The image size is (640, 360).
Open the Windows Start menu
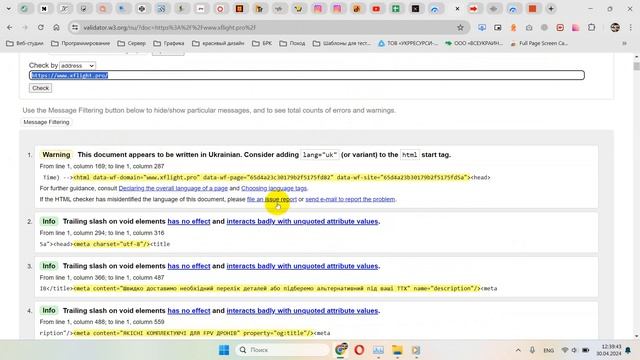224,350
